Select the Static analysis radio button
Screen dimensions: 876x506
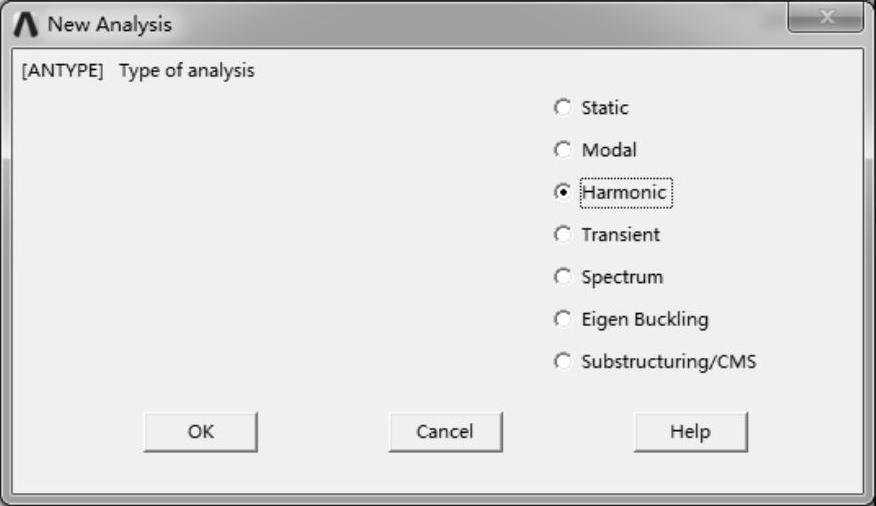tap(563, 107)
